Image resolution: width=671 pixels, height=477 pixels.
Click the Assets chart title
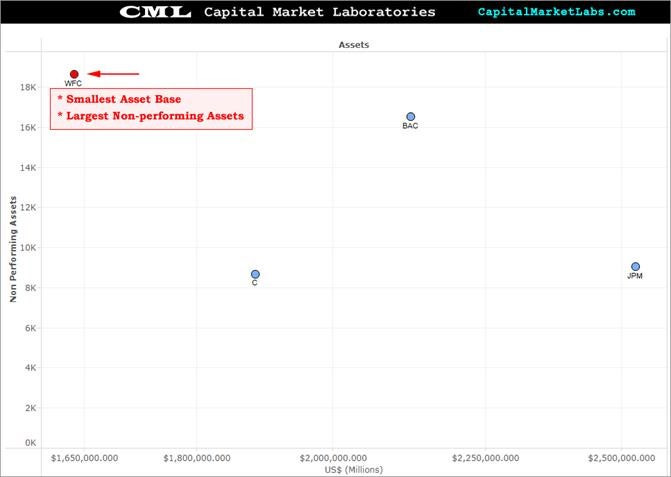(353, 44)
